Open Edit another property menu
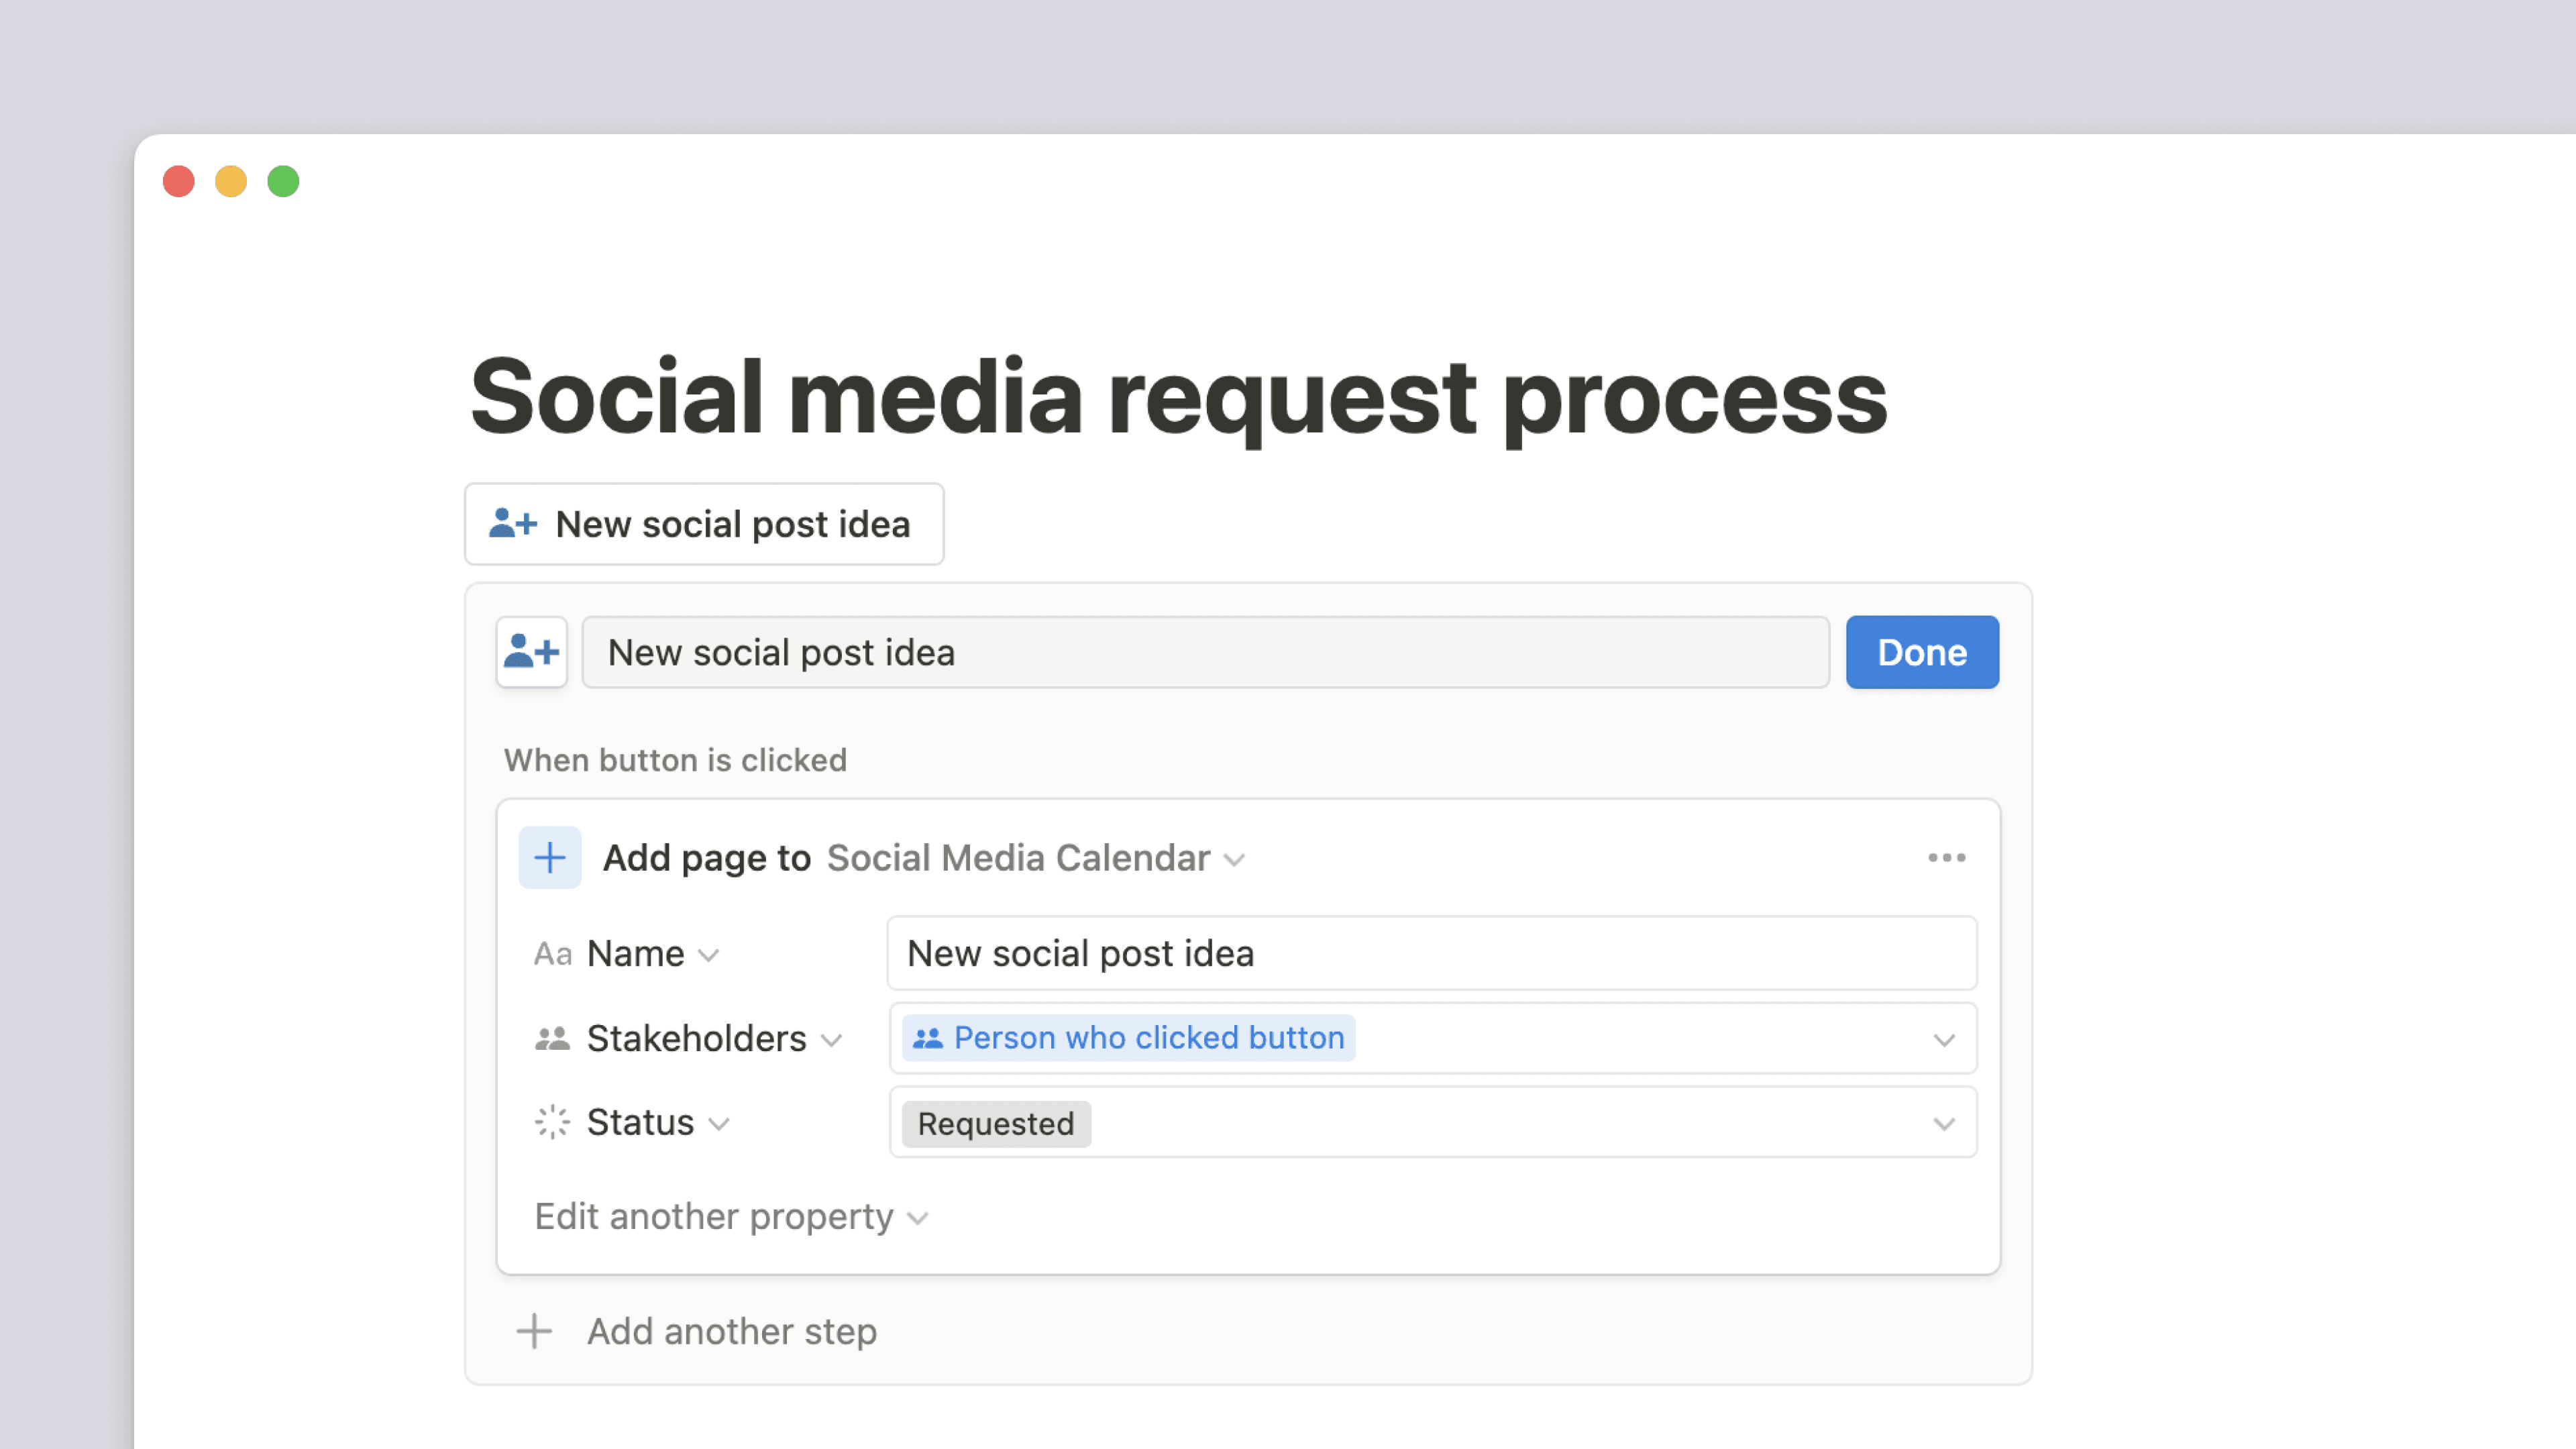2576x1449 pixels. (731, 1217)
